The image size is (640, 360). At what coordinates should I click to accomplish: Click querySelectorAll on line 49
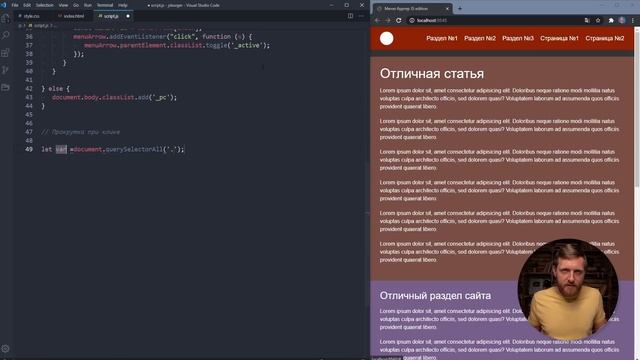(x=133, y=149)
